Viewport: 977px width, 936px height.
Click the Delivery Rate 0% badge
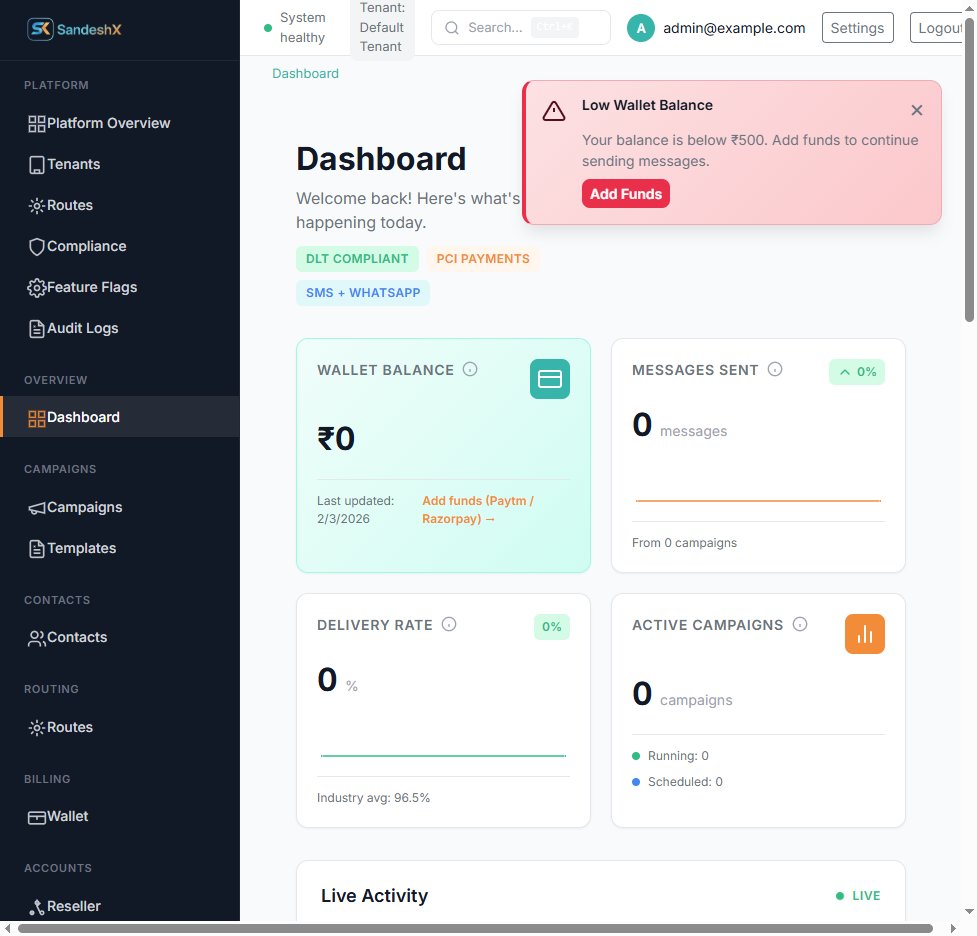(x=551, y=627)
